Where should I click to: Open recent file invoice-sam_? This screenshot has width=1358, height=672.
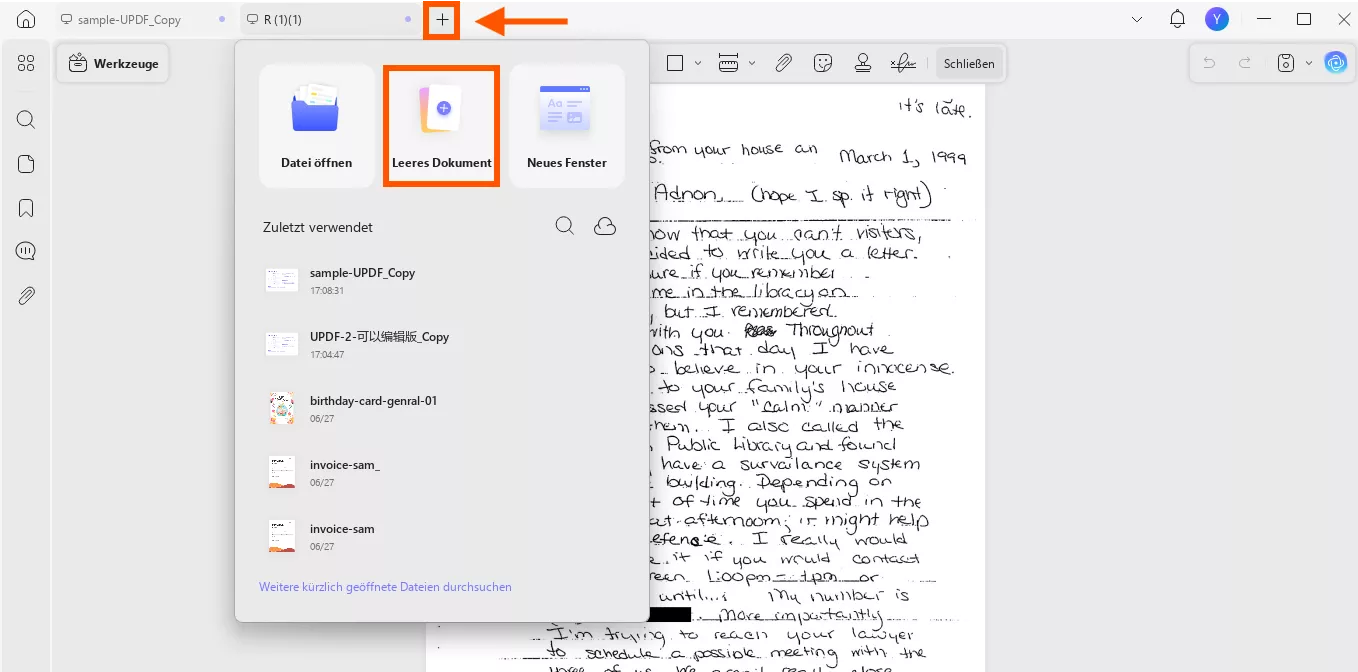coord(441,472)
